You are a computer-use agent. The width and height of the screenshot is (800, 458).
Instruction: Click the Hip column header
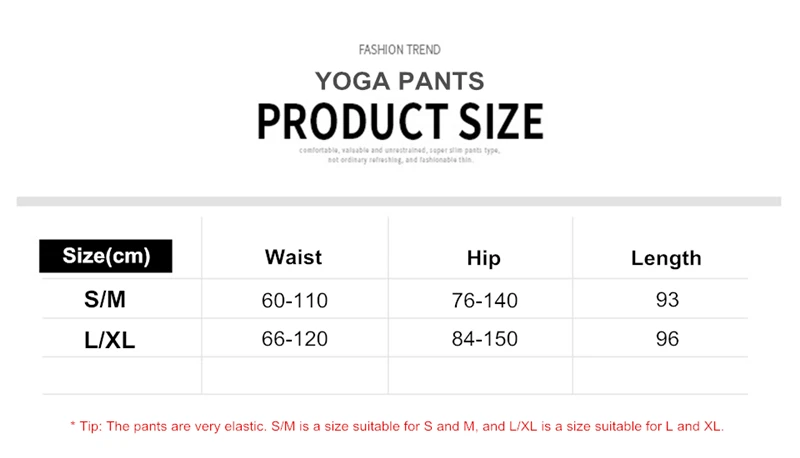point(483,259)
